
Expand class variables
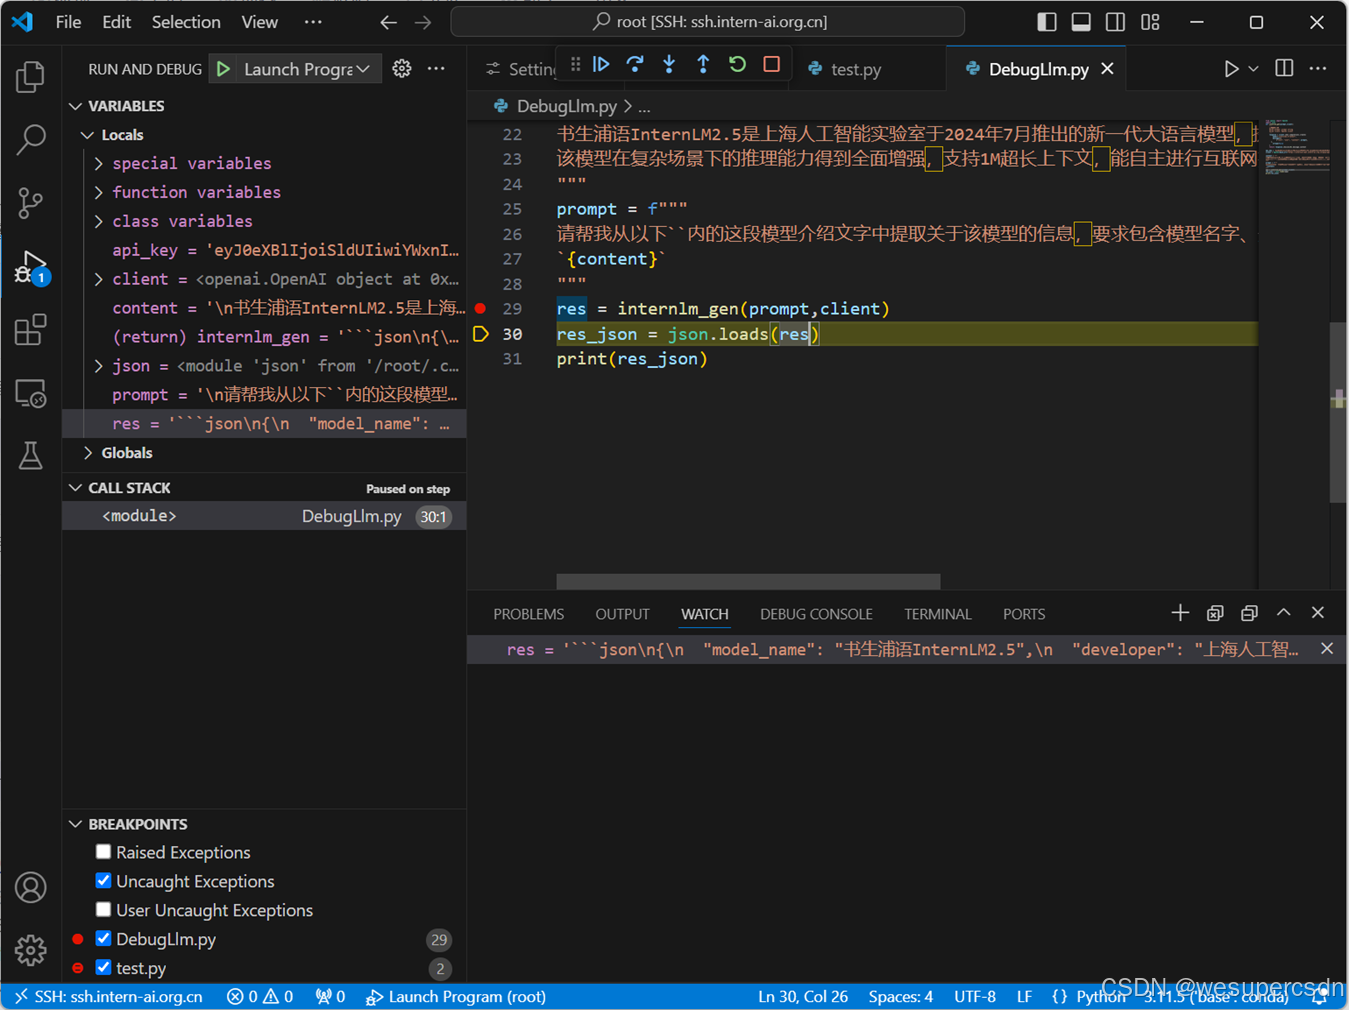pos(98,221)
